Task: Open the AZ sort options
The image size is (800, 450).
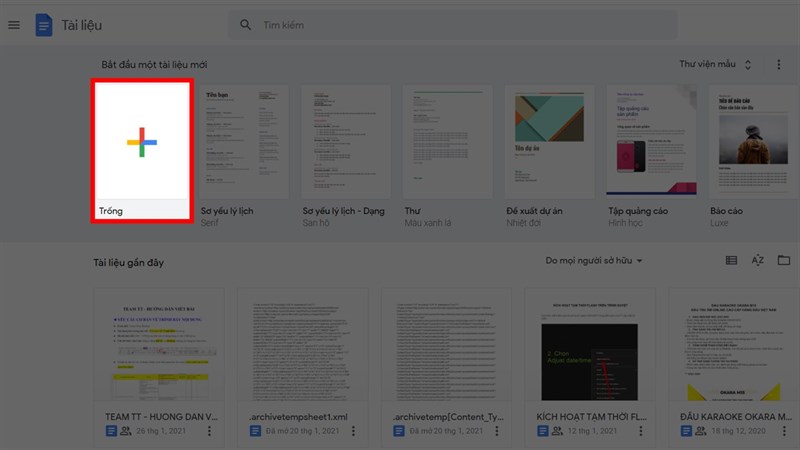Action: [x=758, y=260]
